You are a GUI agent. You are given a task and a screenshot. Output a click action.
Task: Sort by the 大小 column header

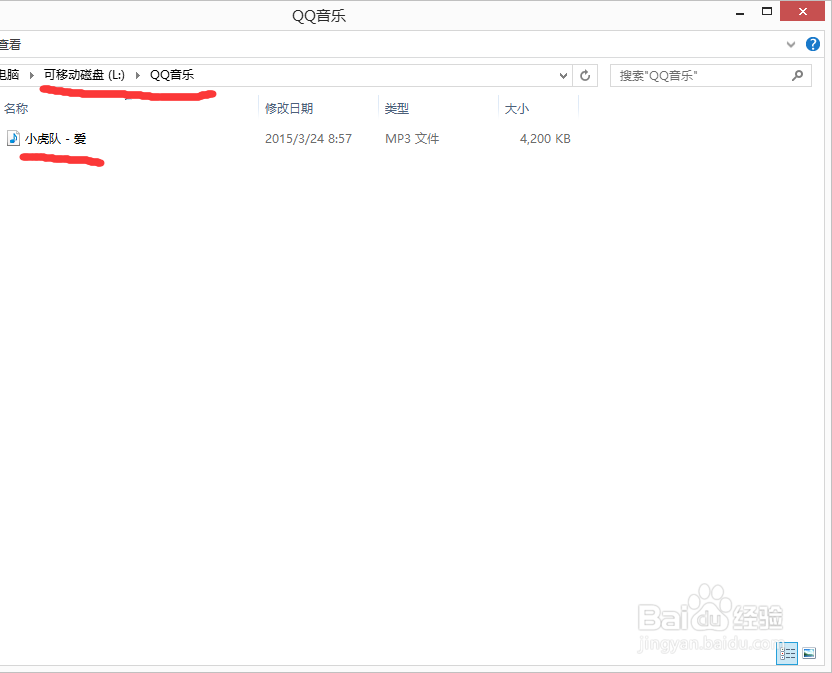click(x=516, y=108)
